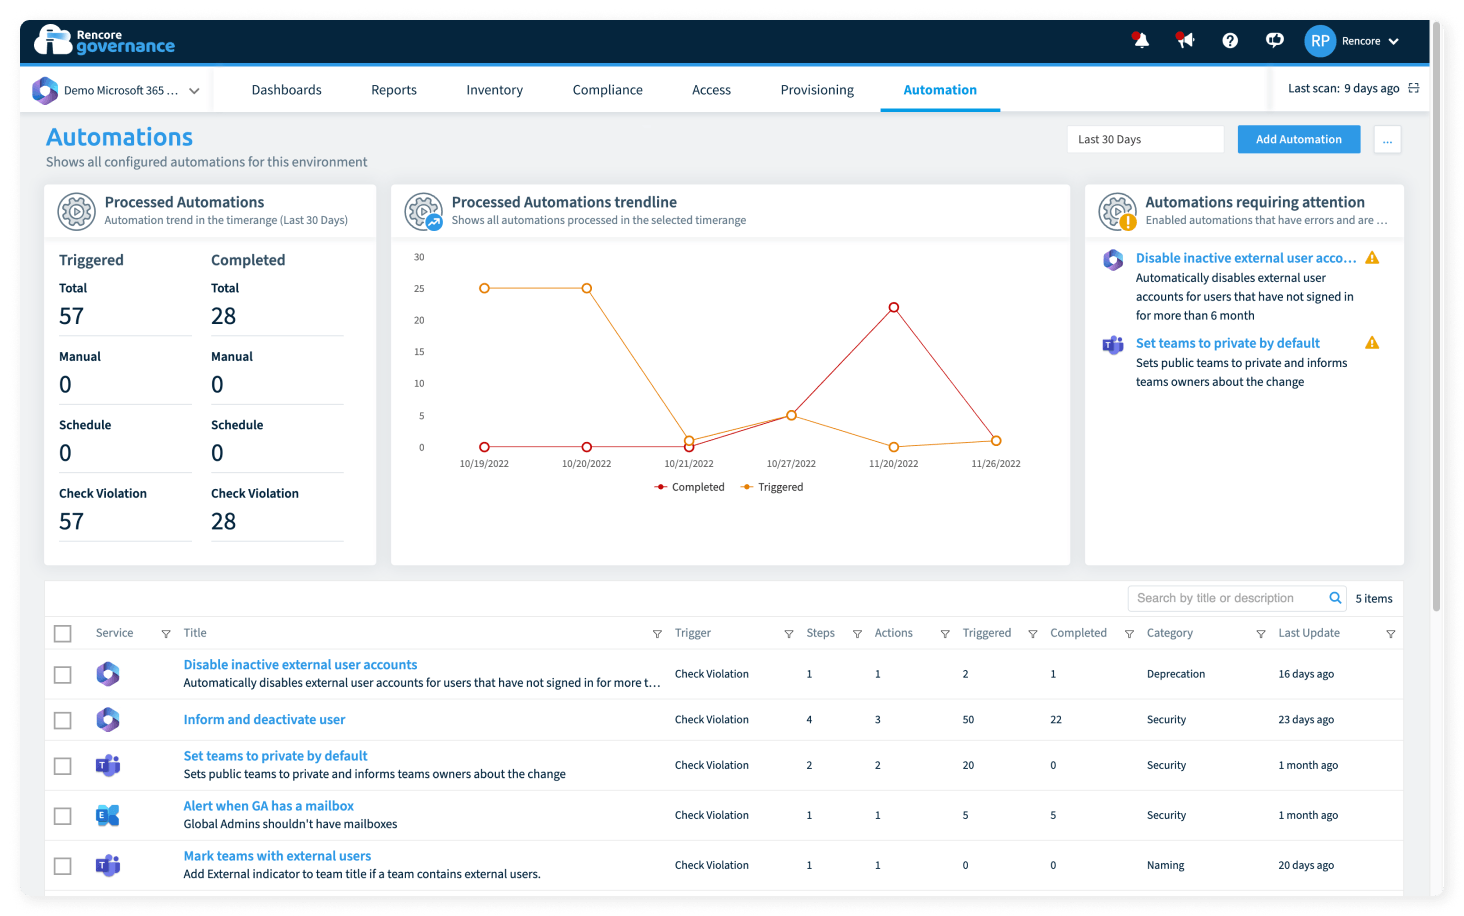Select the Provisioning tab

coord(817,90)
